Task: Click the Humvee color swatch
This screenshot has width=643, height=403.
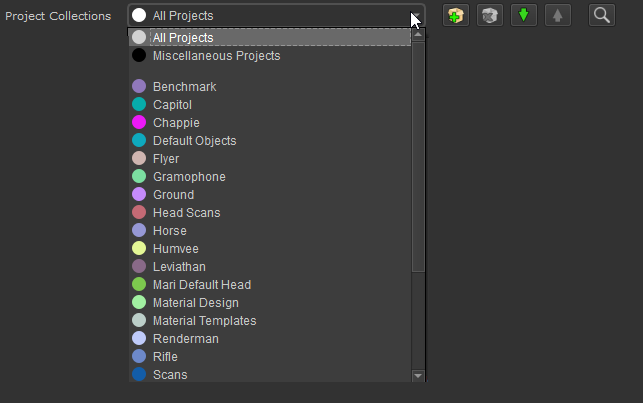Action: [139, 249]
